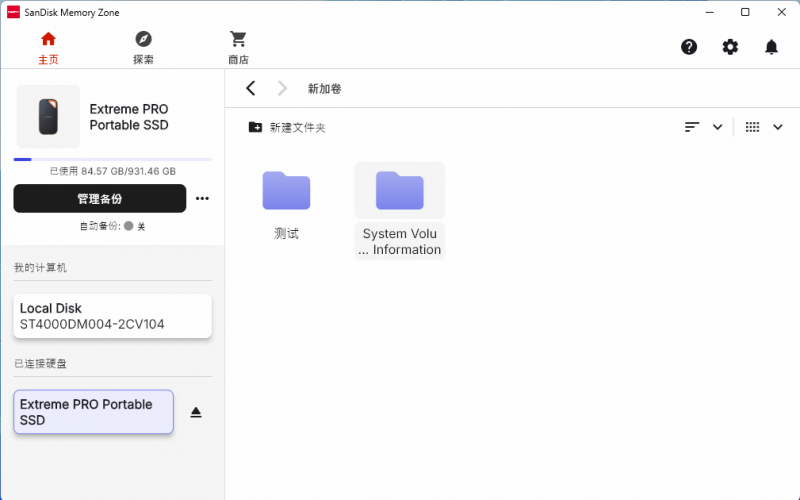The width and height of the screenshot is (800, 500).
Task: Click the back navigation arrow
Action: (251, 89)
